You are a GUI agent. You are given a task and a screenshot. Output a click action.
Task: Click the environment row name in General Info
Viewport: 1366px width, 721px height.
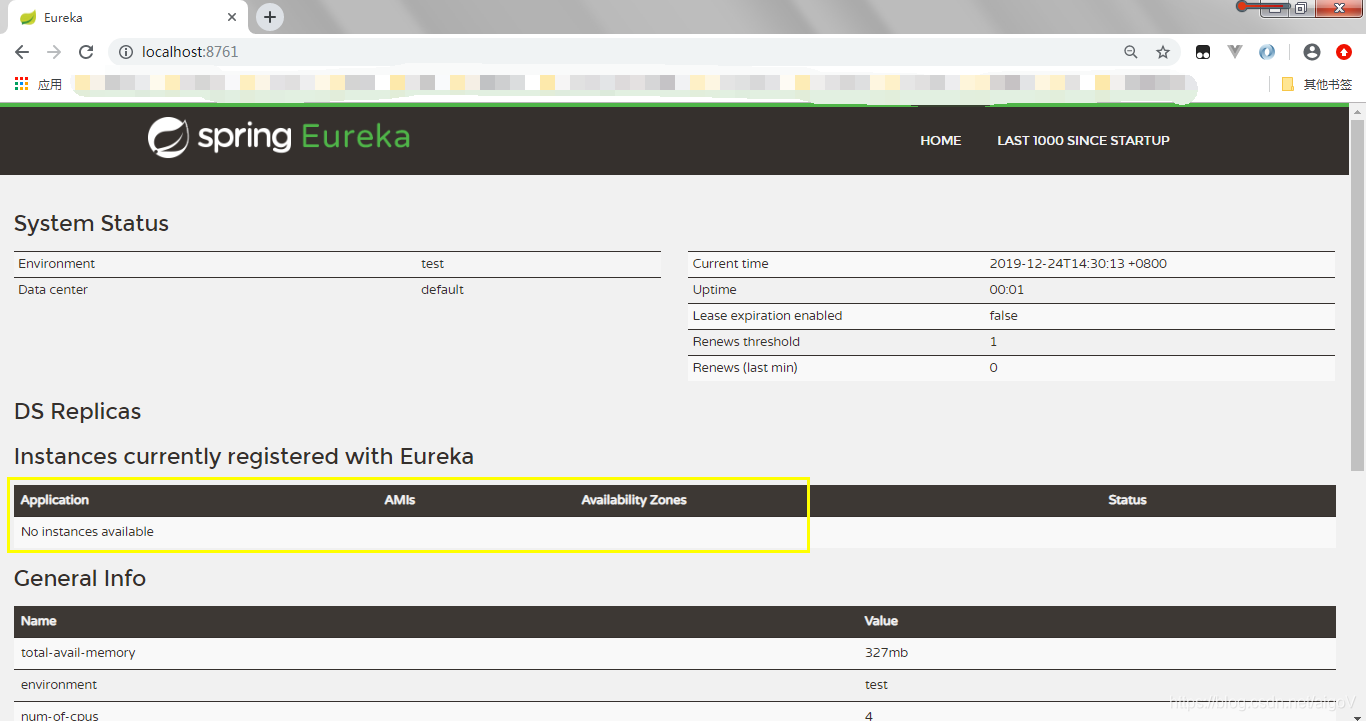[59, 685]
